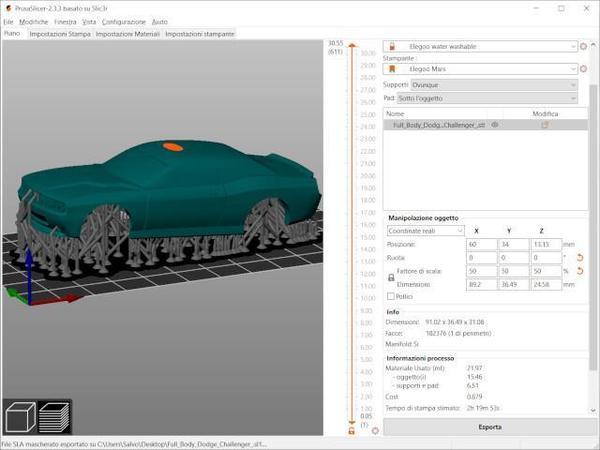Reset rotation with the Ruota arrow icon
Image resolution: width=600 pixels, height=450 pixels.
click(x=578, y=257)
